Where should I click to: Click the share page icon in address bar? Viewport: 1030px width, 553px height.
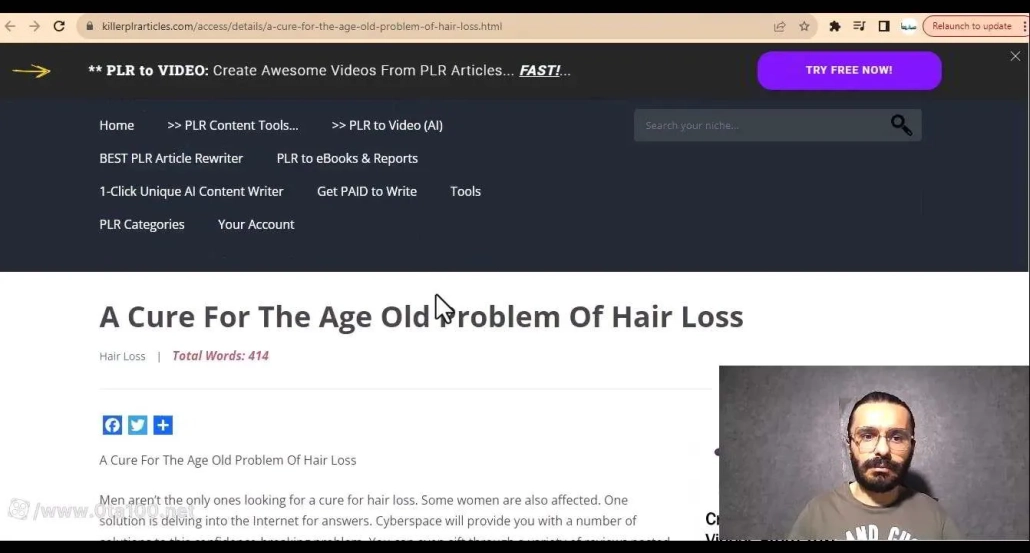pyautogui.click(x=780, y=26)
